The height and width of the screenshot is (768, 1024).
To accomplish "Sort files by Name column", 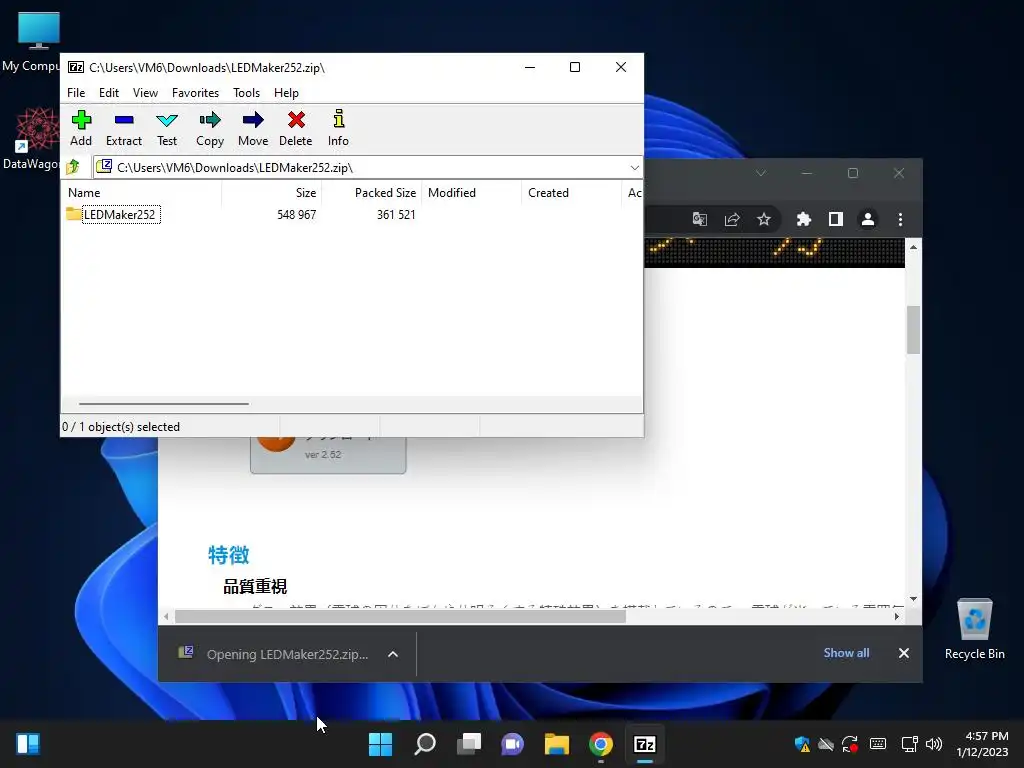I will [x=141, y=193].
